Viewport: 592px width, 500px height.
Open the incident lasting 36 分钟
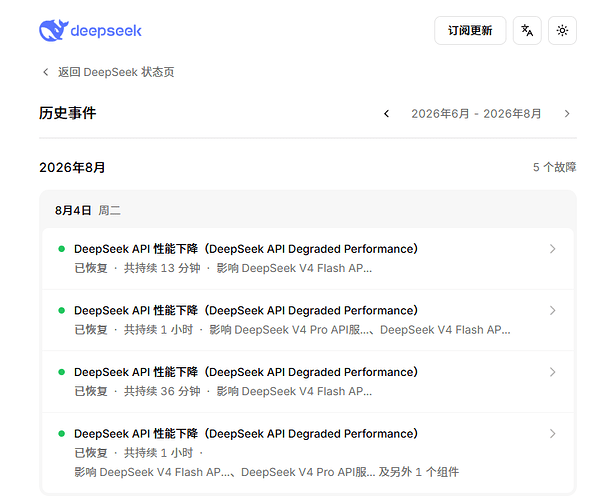pyautogui.click(x=308, y=381)
